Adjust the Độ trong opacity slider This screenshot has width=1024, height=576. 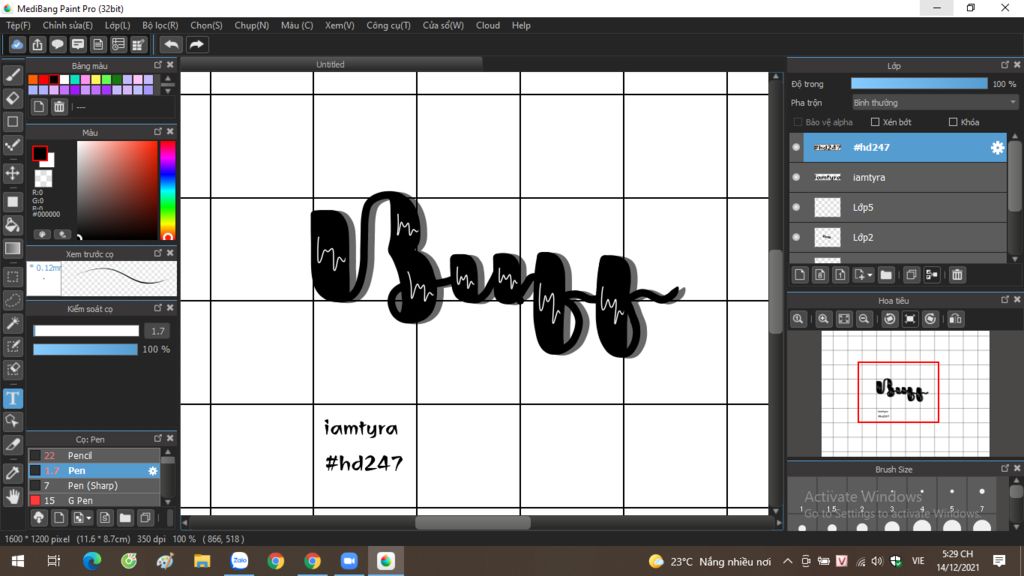pos(919,84)
